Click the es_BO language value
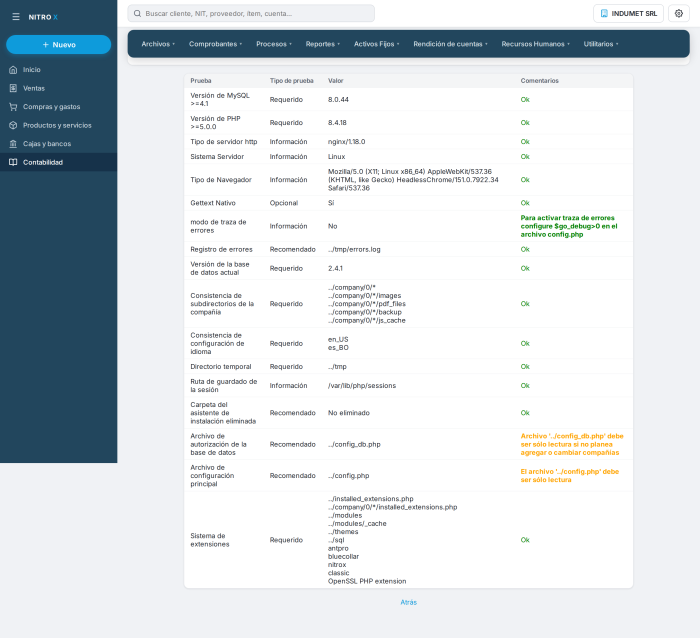 pos(338,348)
